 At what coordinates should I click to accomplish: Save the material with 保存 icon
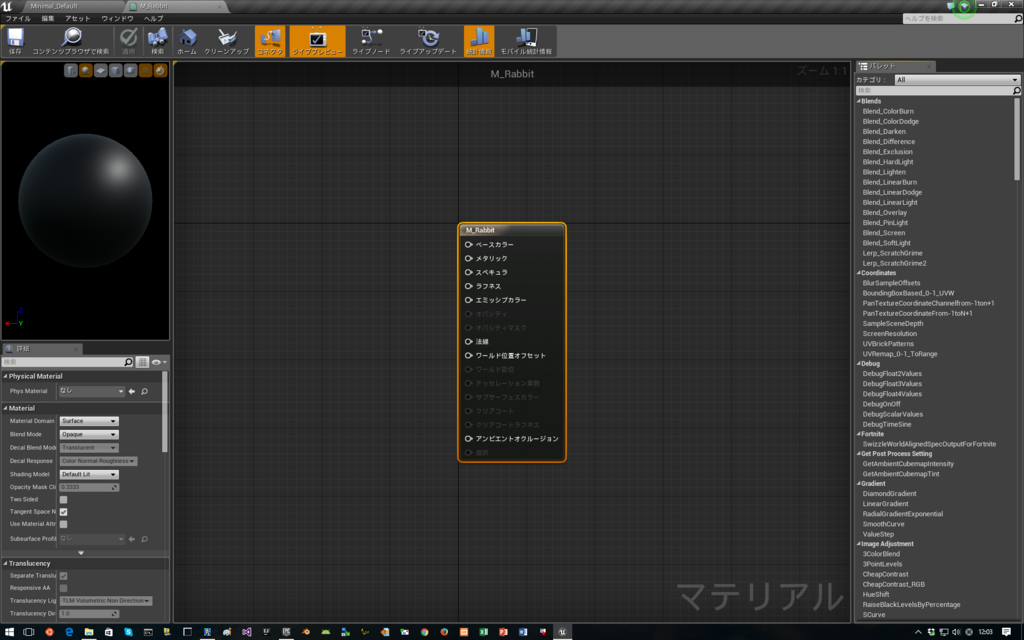coord(15,40)
